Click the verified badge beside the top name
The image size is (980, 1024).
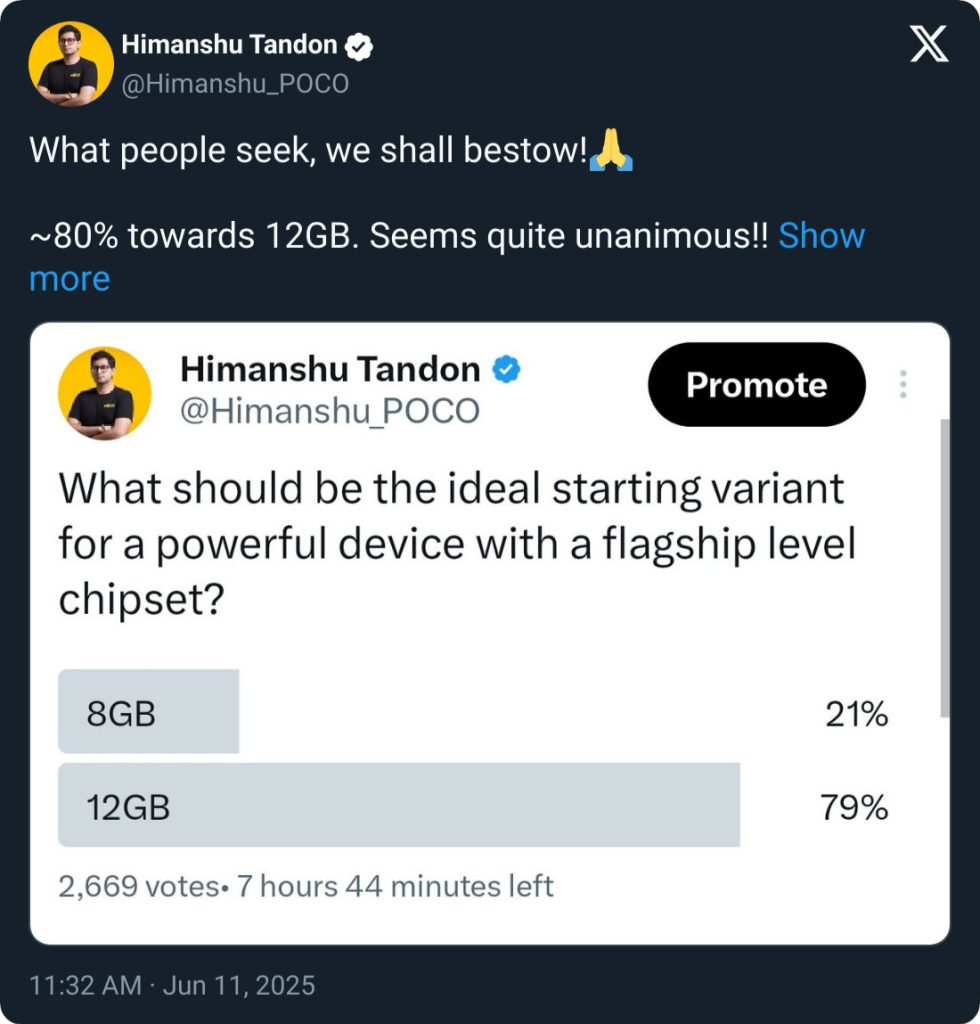[359, 45]
